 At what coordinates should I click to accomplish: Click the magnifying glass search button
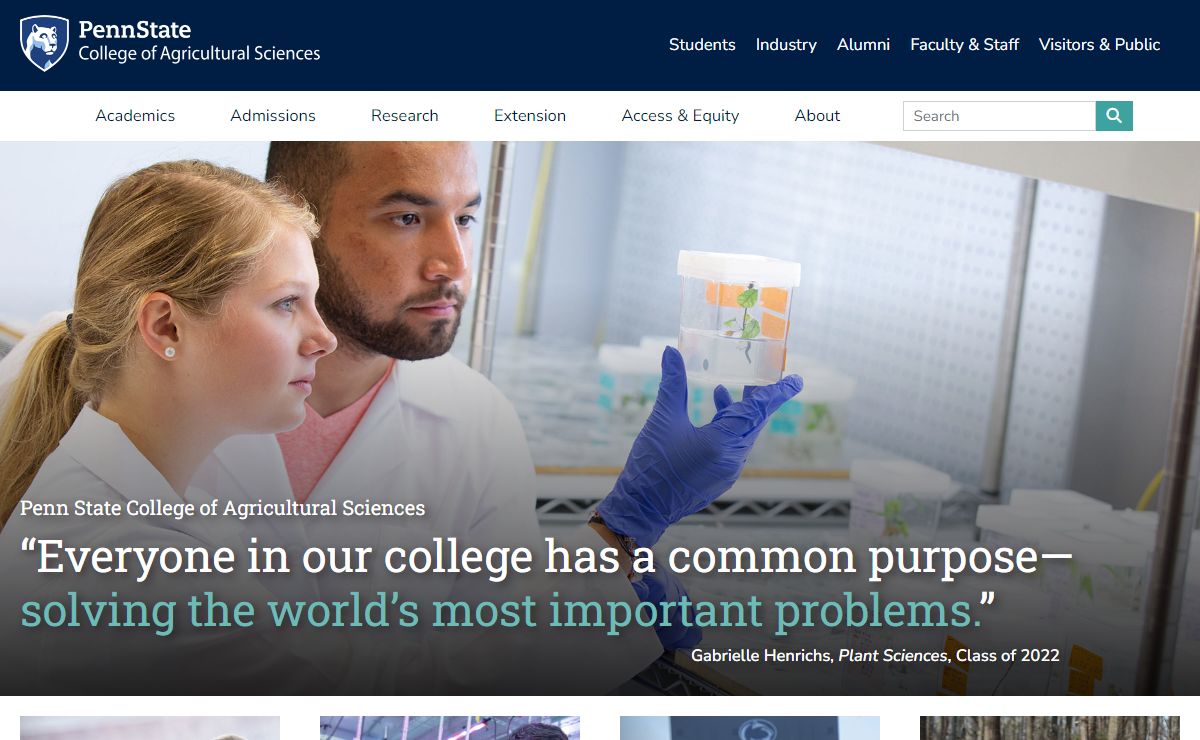(x=1114, y=116)
